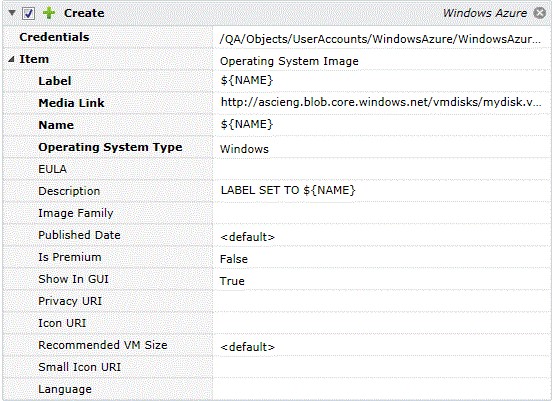
Task: Edit the Credentials path field
Action: click(x=382, y=39)
